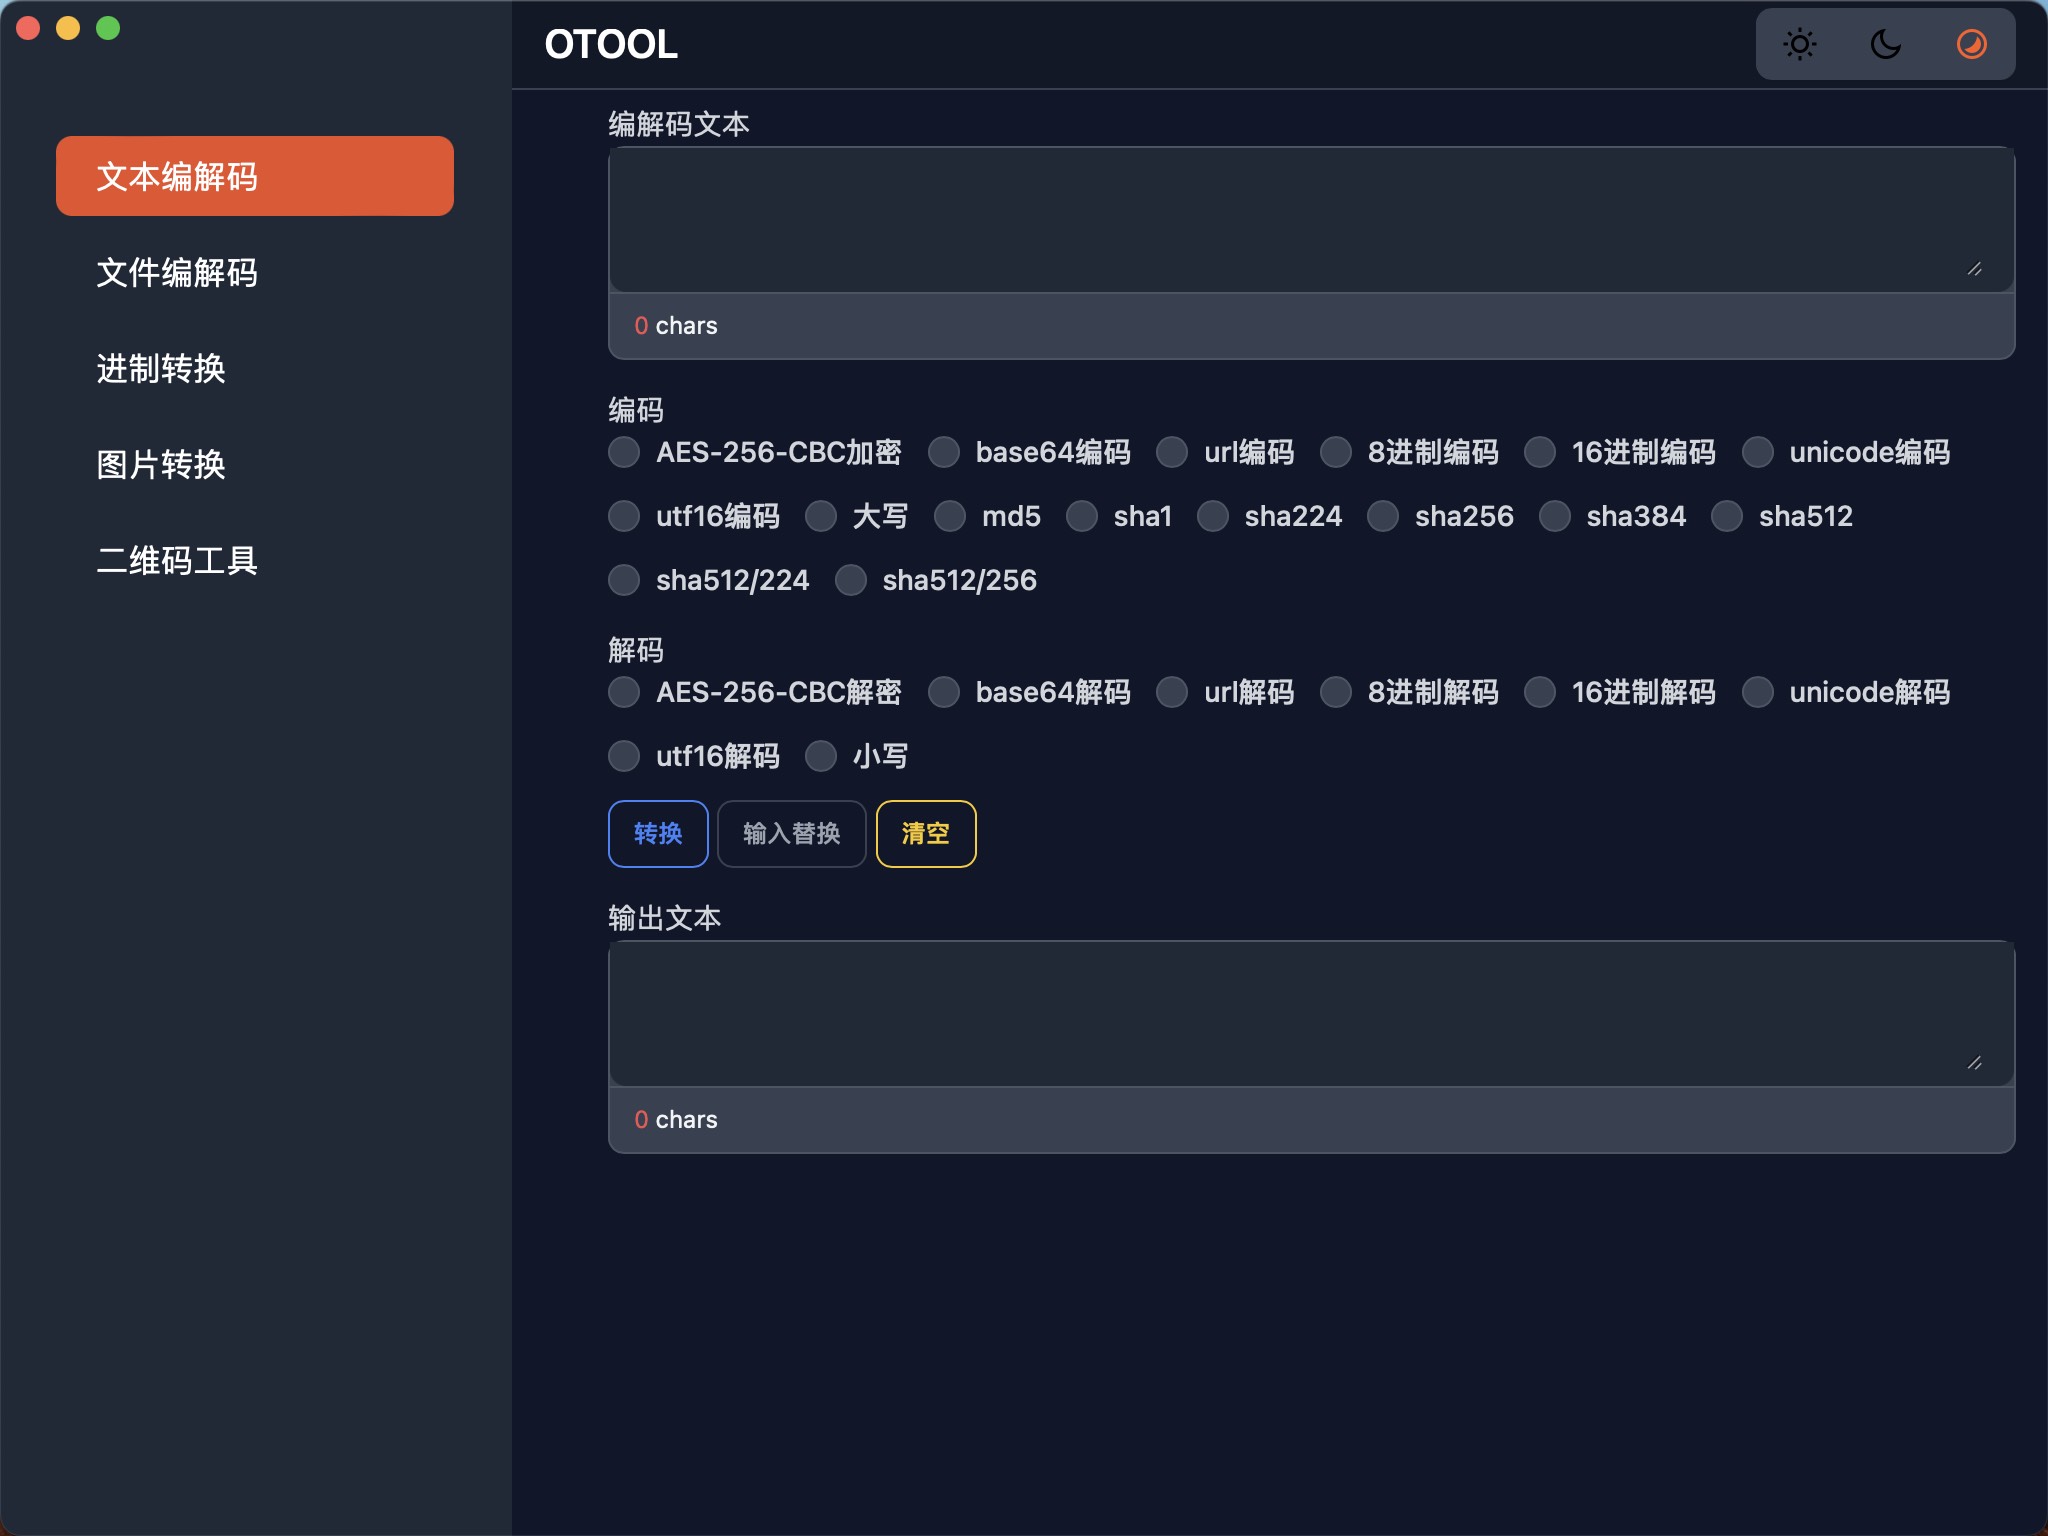
Task: Select the base64编码 radio option
Action: point(944,453)
